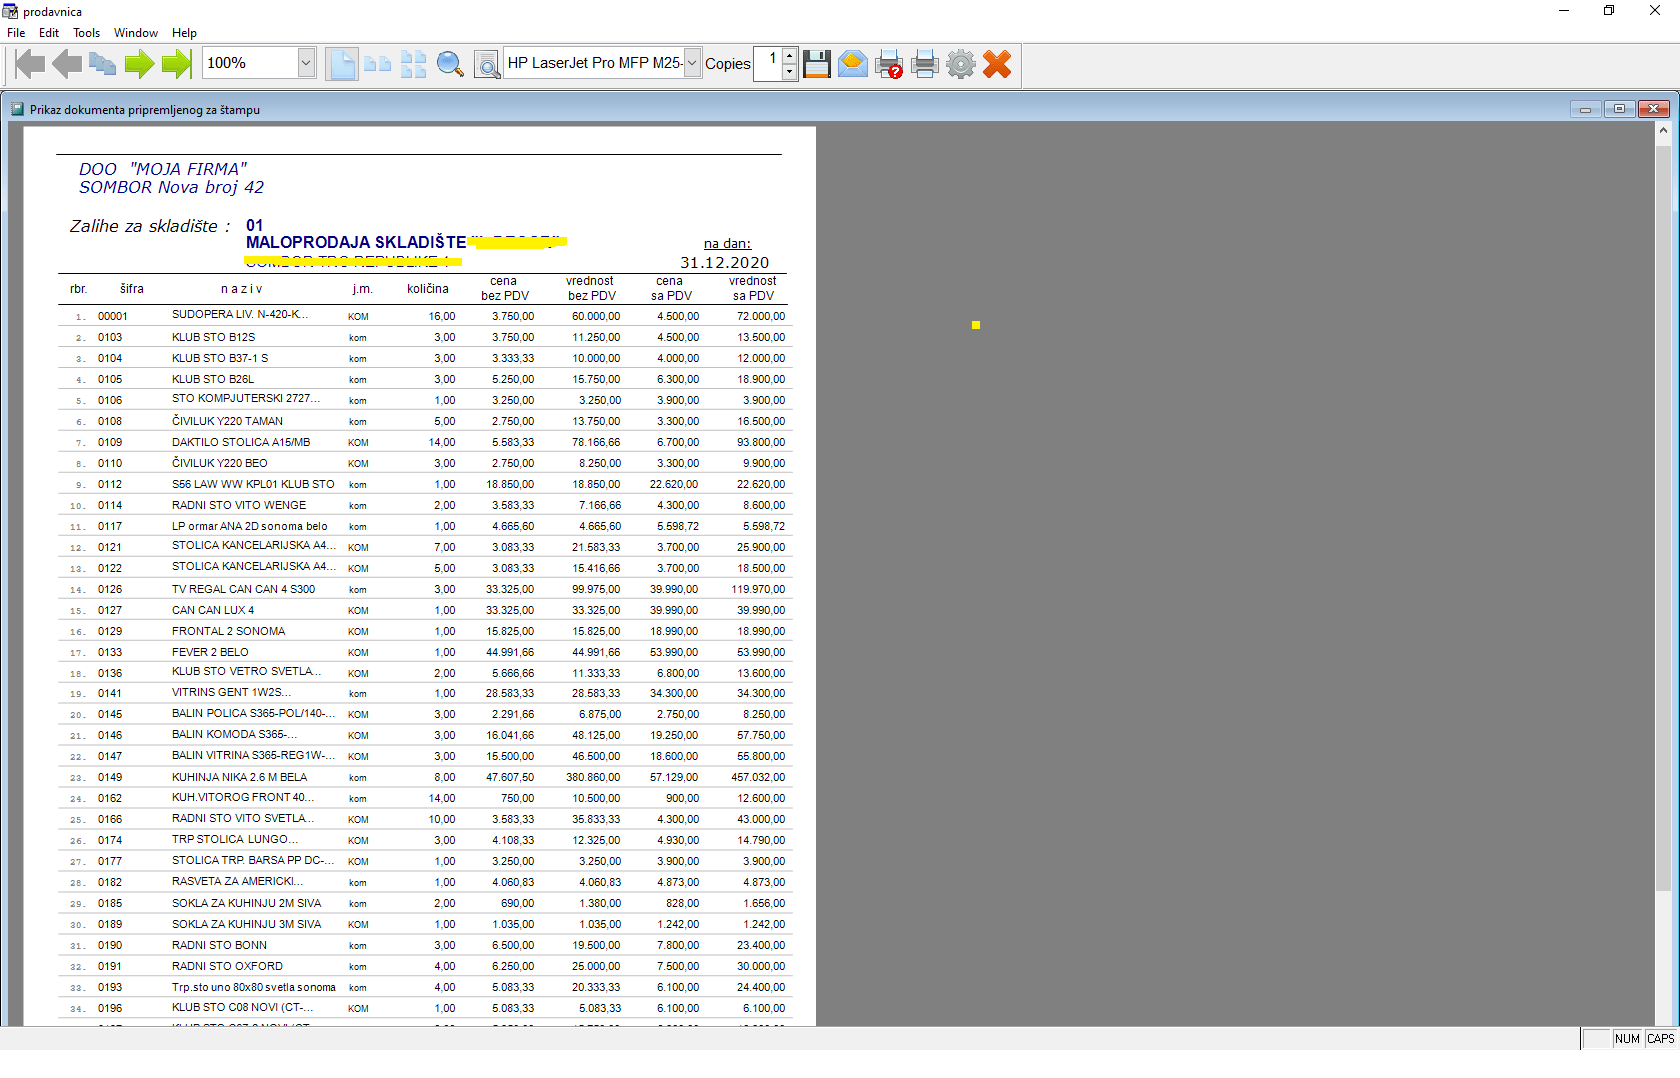Switch to multi-page grid view
Viewport: 1680px width, 1078px height.
(413, 64)
